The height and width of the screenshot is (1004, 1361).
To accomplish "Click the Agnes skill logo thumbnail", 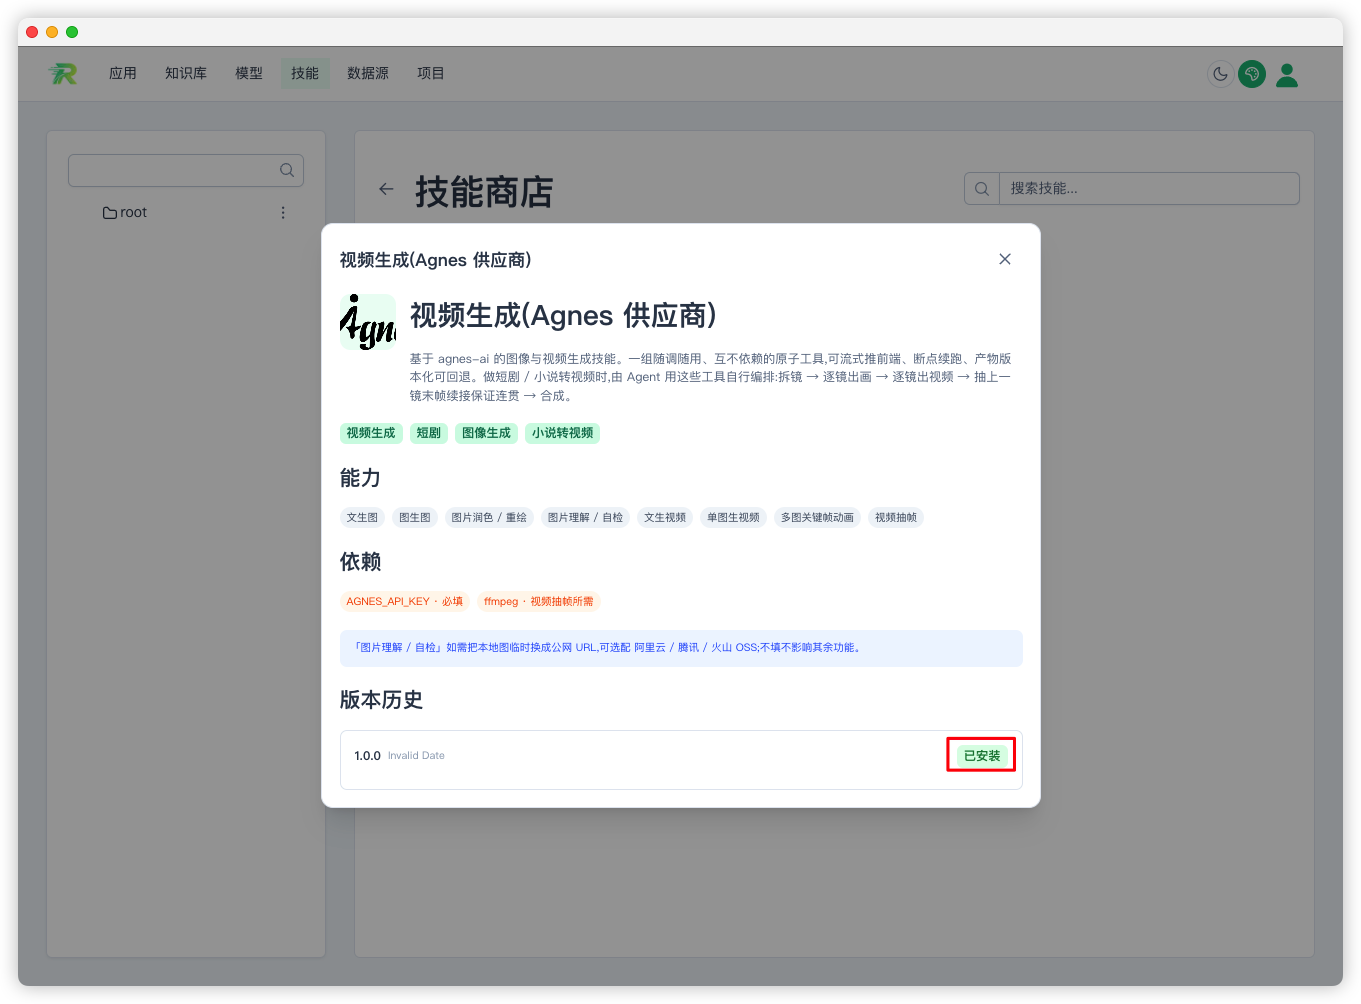I will [368, 322].
